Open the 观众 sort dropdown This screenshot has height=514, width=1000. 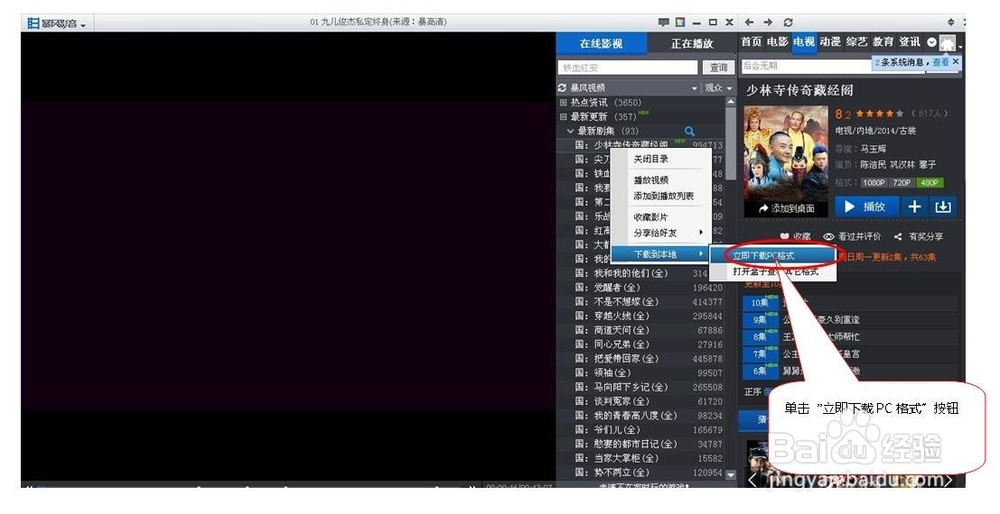coord(718,88)
